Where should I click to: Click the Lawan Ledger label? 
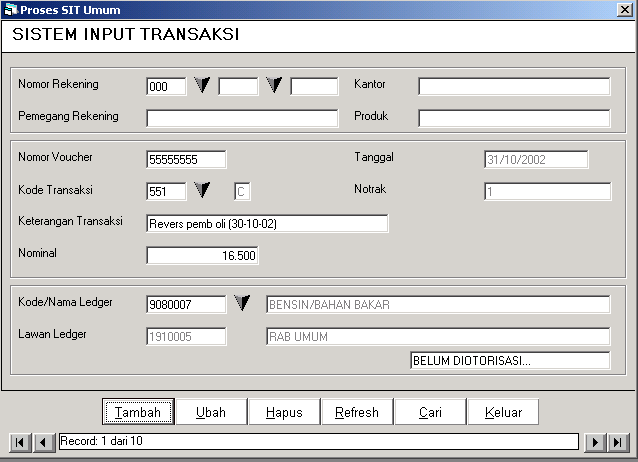[52, 334]
